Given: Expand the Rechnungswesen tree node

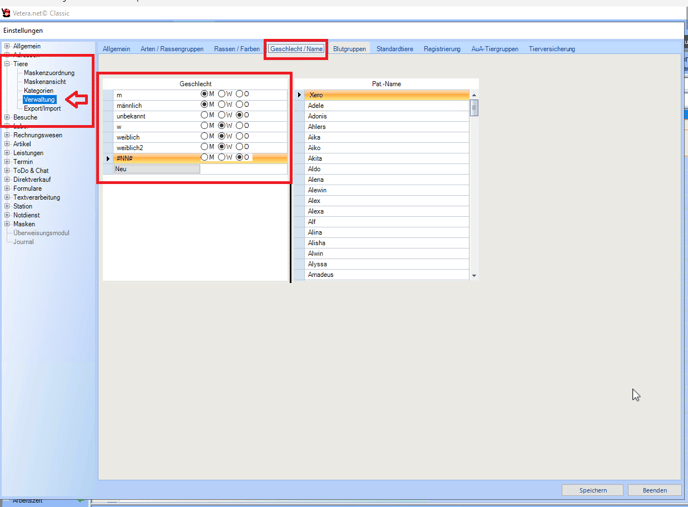Looking at the screenshot, I should (7, 135).
